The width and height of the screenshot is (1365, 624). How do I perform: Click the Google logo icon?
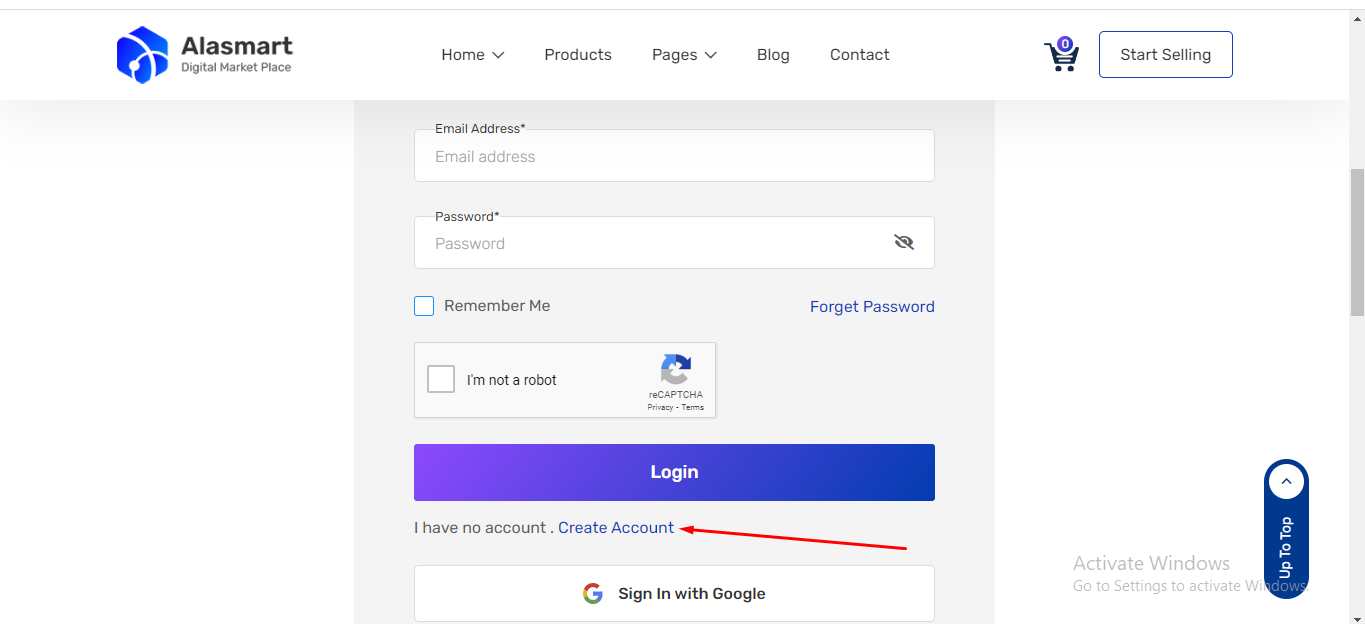coord(593,594)
